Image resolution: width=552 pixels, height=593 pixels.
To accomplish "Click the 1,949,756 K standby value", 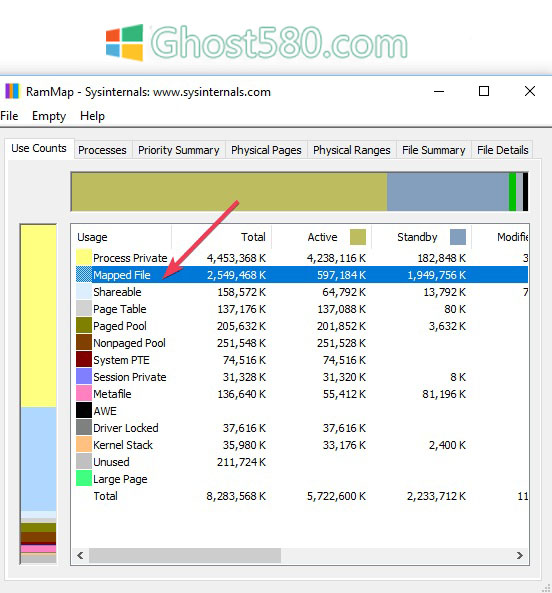I will 437,275.
